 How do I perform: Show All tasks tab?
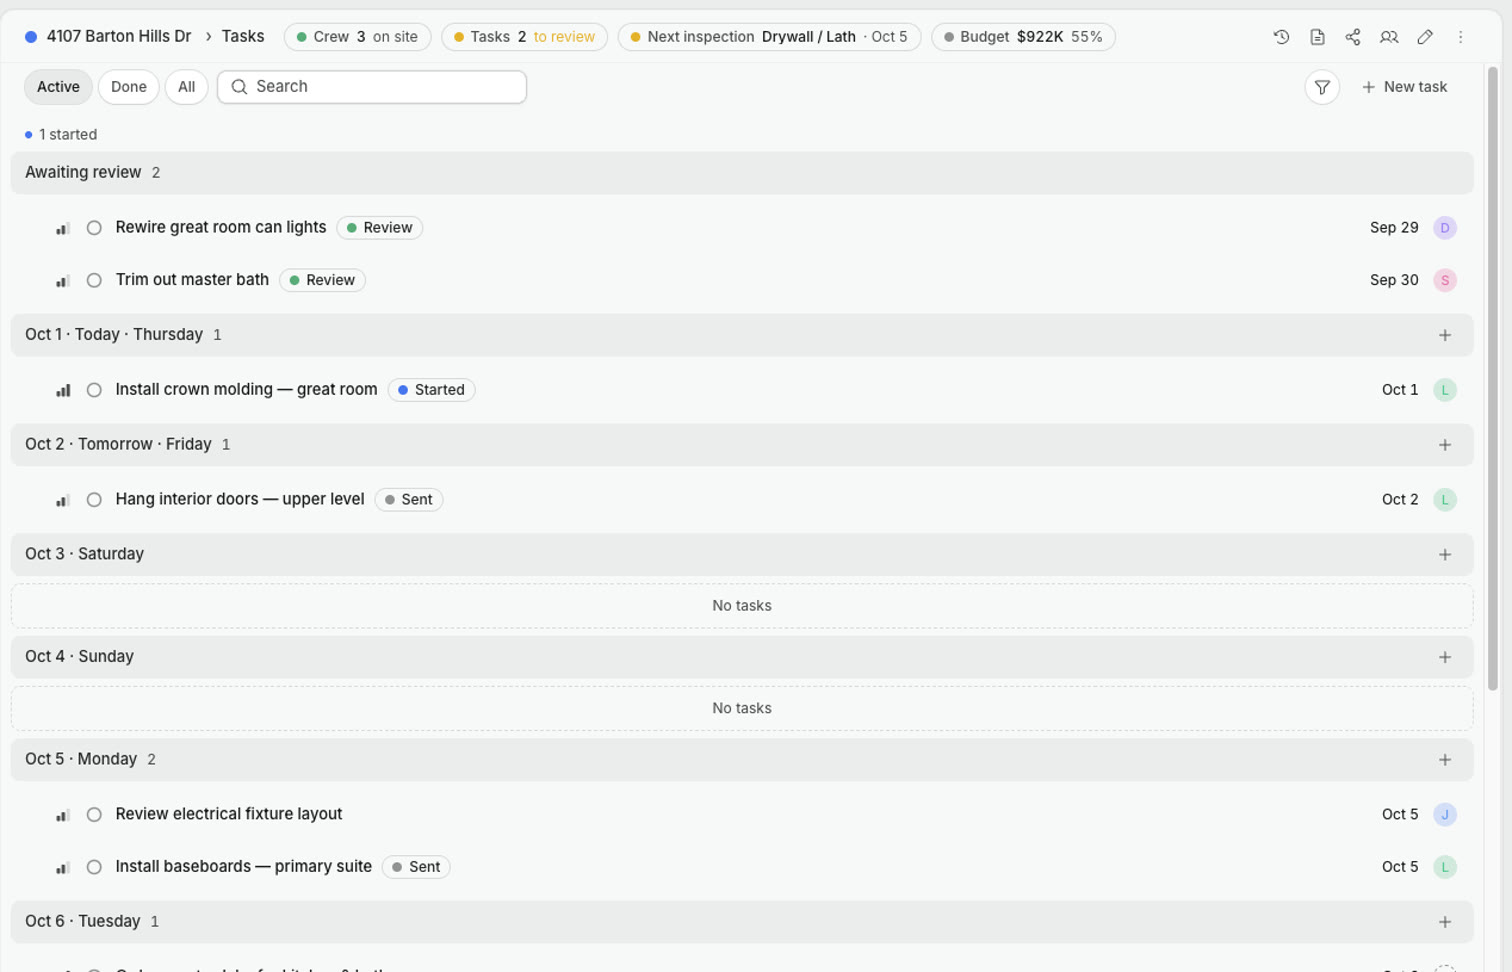[x=187, y=87]
